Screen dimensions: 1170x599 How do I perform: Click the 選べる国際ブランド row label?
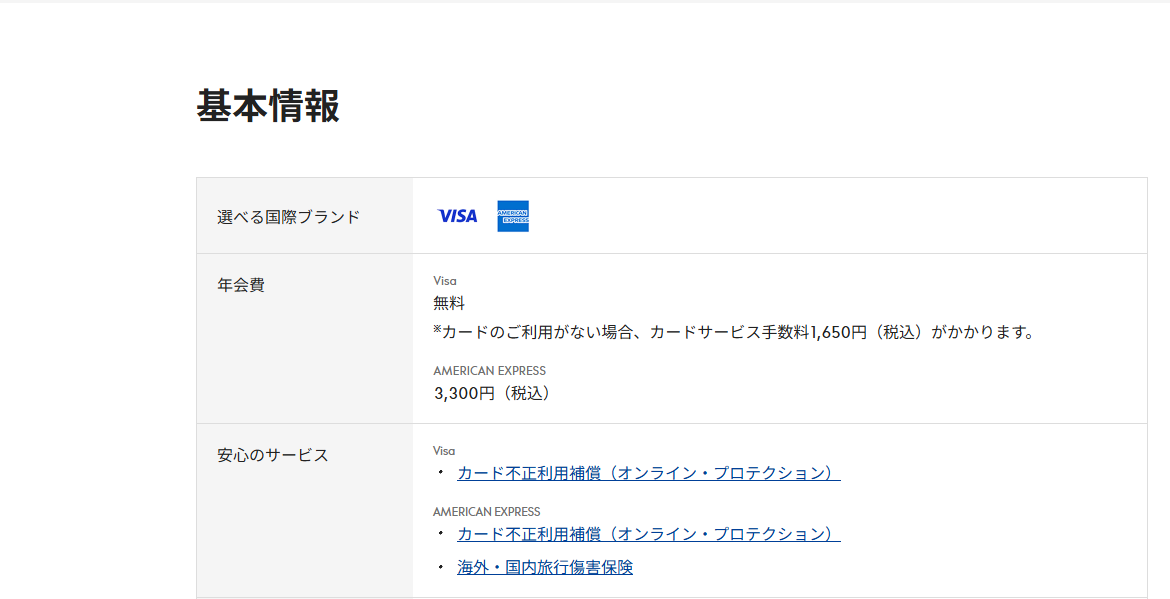(289, 217)
